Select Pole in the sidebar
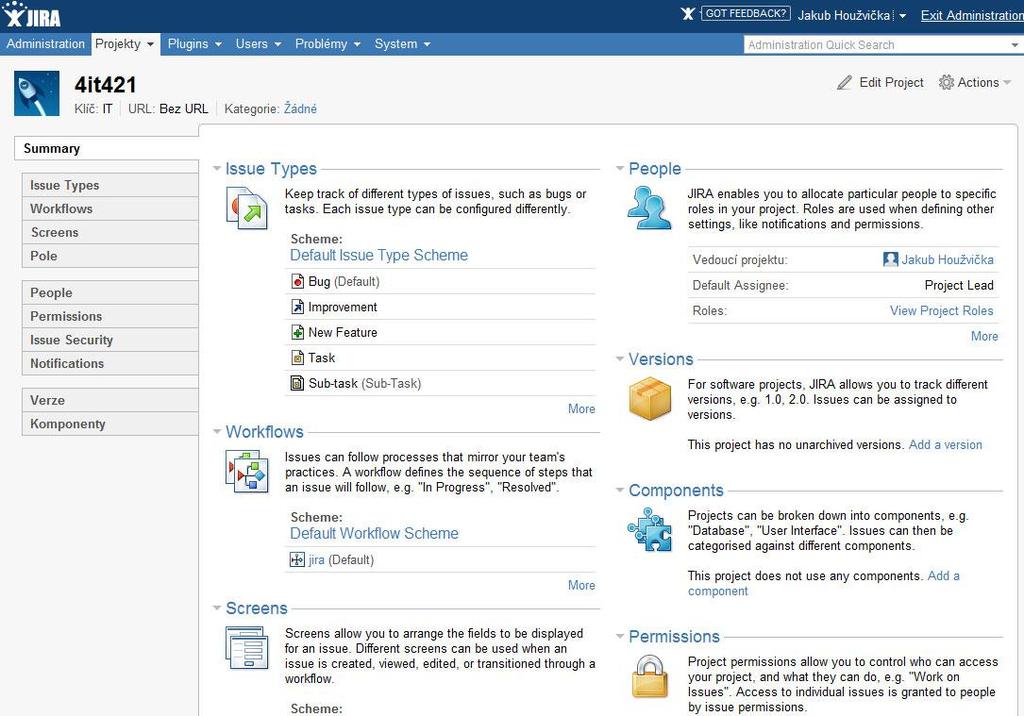Screen dimensions: 1024x716 [x=110, y=255]
